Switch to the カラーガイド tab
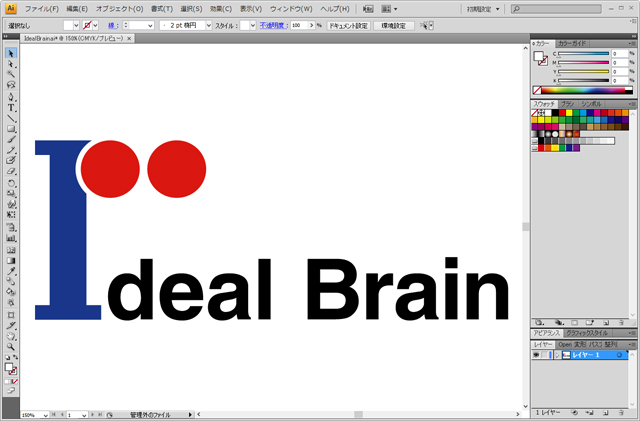640x421 pixels. 573,43
